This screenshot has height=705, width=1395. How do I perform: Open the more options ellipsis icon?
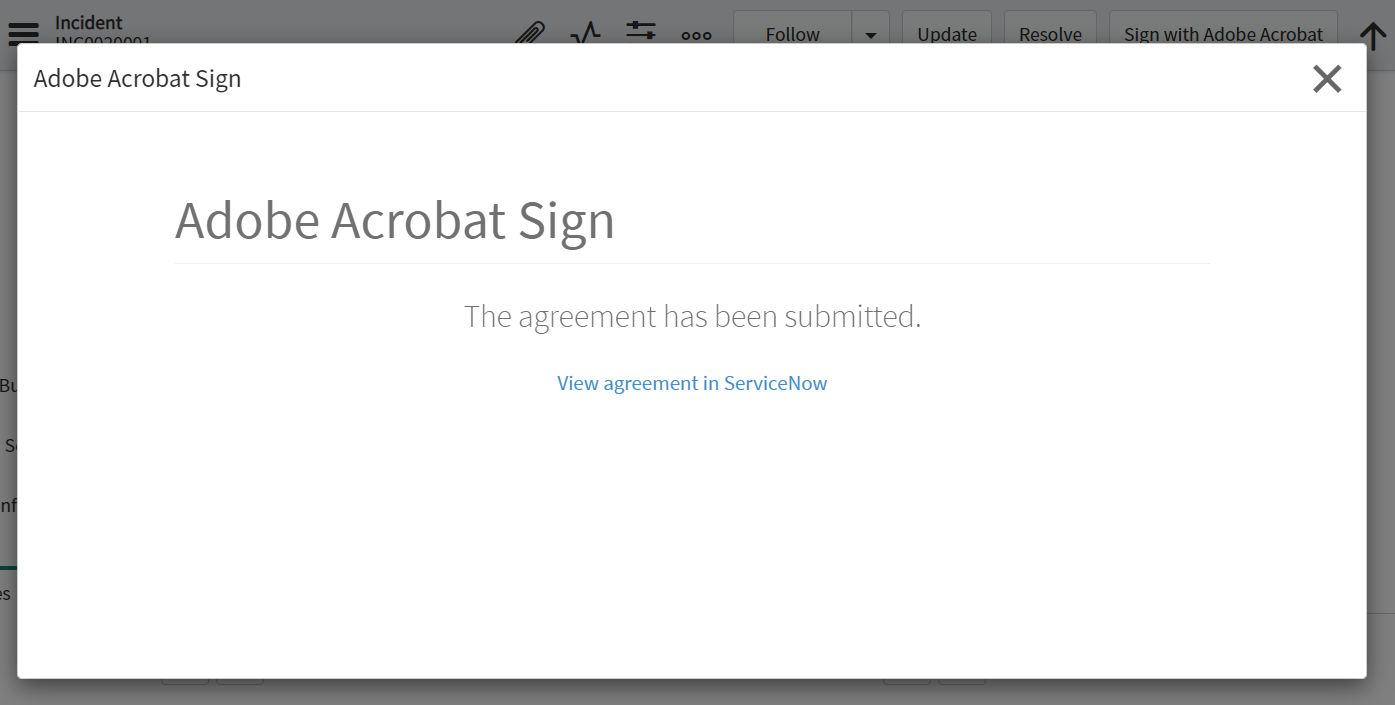(695, 35)
